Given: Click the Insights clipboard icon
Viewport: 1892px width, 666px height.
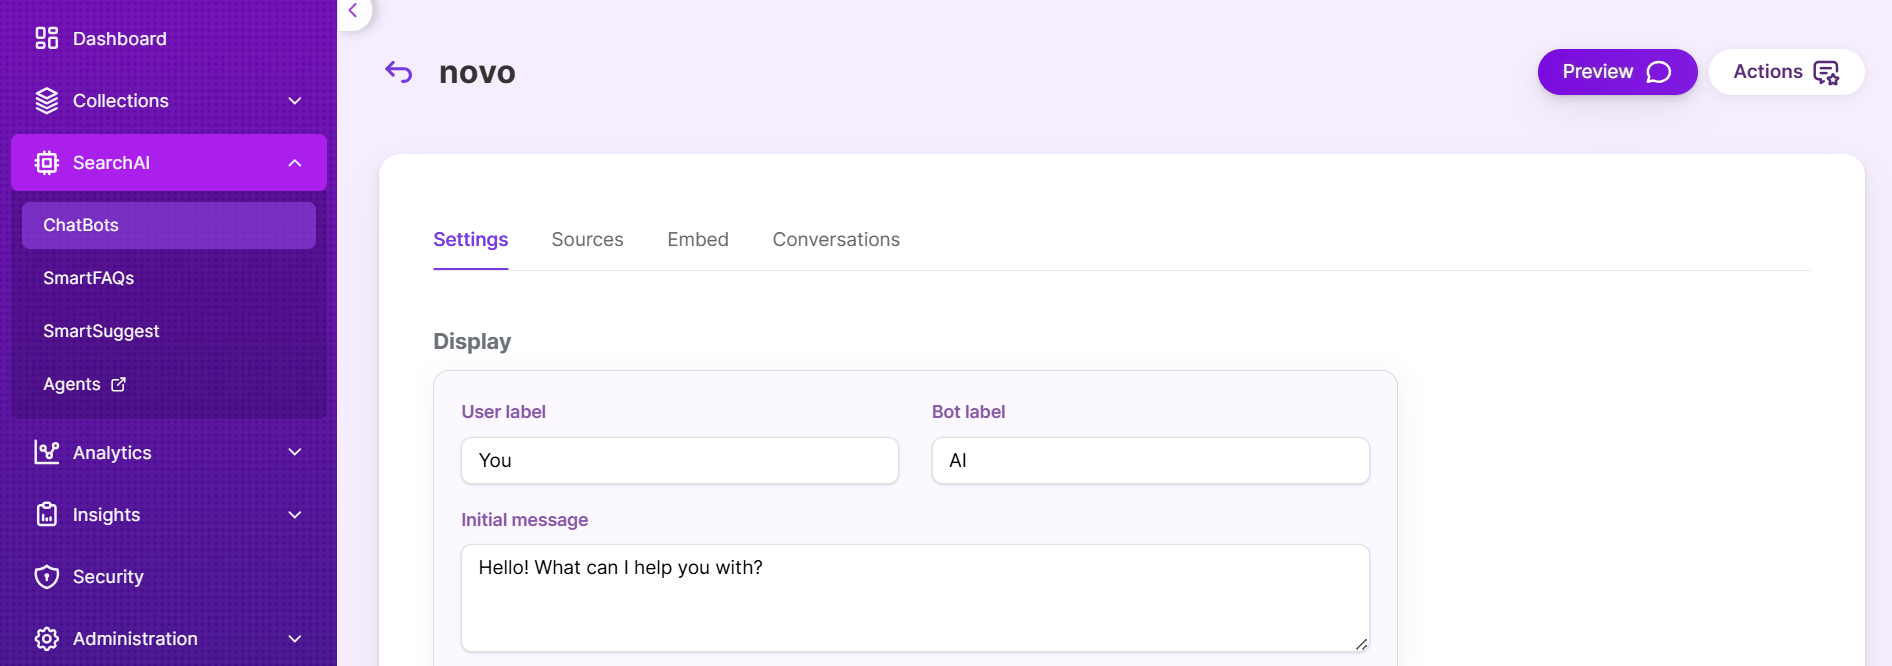Looking at the screenshot, I should pos(47,514).
